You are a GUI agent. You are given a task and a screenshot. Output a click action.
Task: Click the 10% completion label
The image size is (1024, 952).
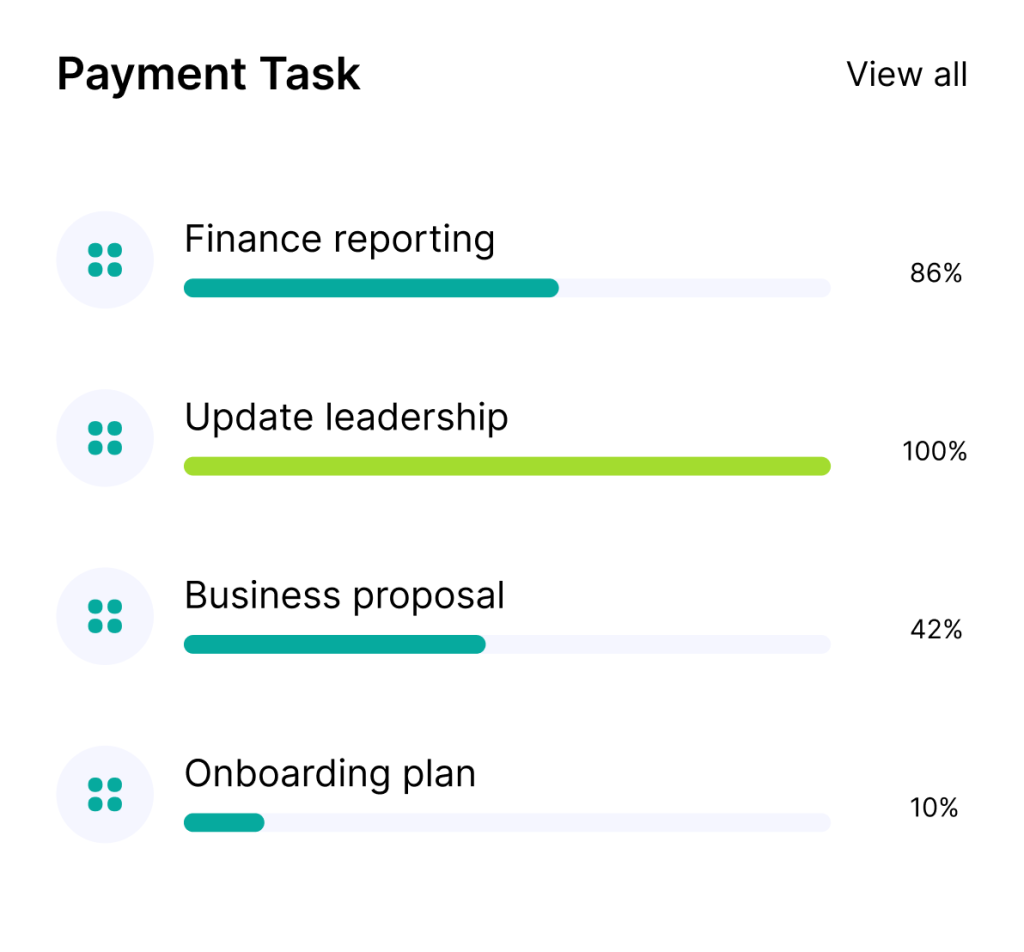[x=935, y=807]
